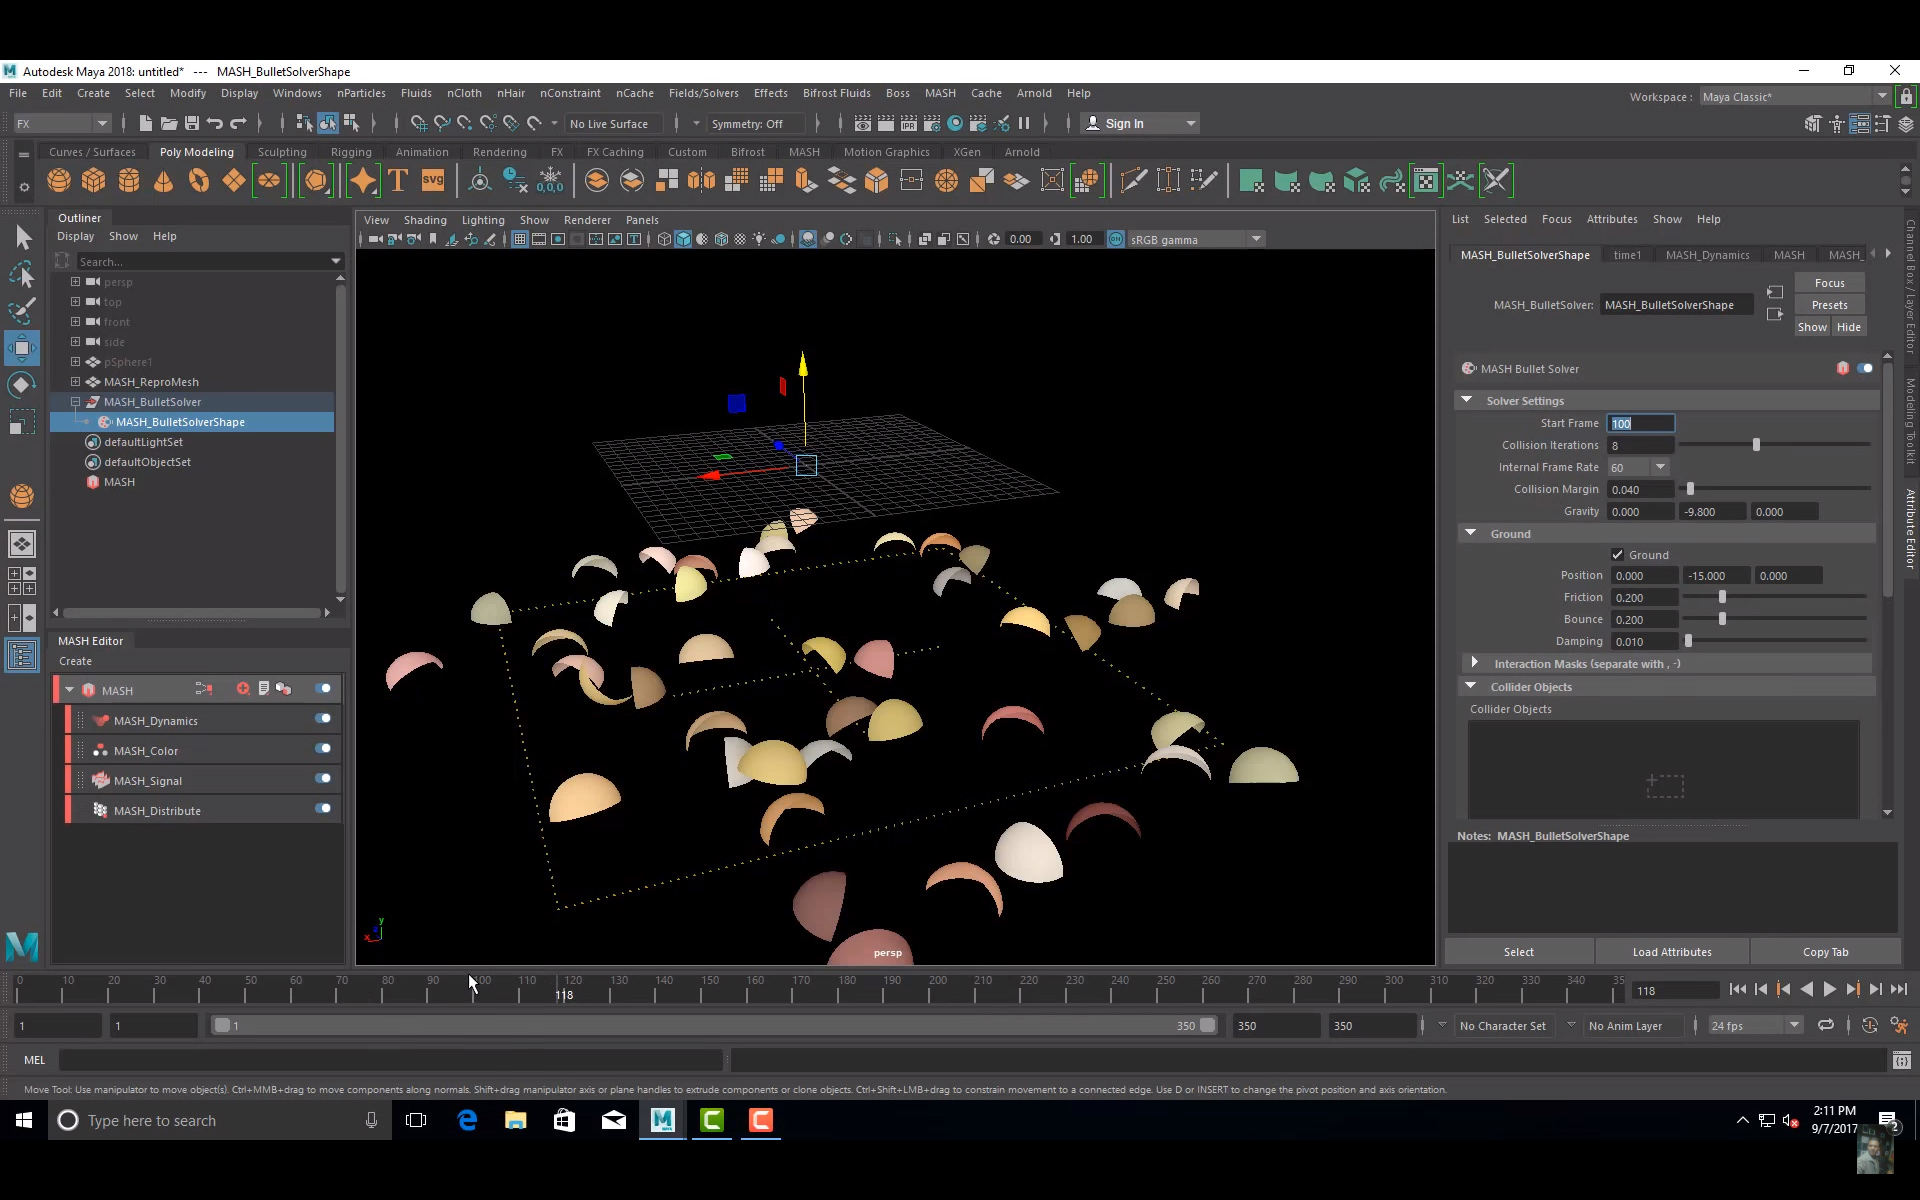Image resolution: width=1920 pixels, height=1200 pixels.
Task: Toggle the MASH_Dynamics node switch
Action: tap(322, 718)
